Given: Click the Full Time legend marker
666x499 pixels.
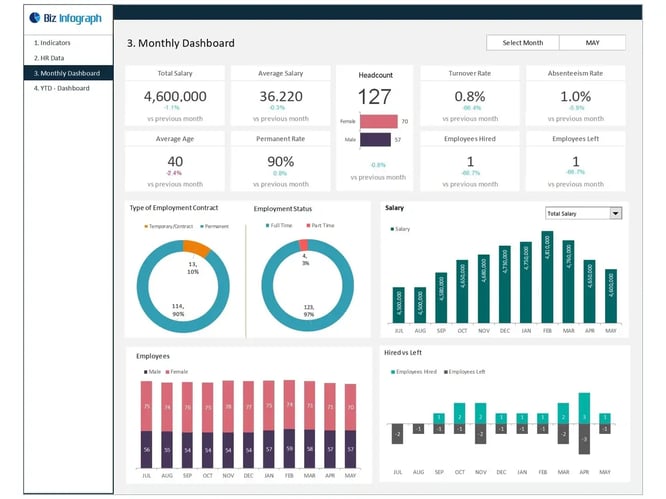Looking at the screenshot, I should tap(268, 226).
